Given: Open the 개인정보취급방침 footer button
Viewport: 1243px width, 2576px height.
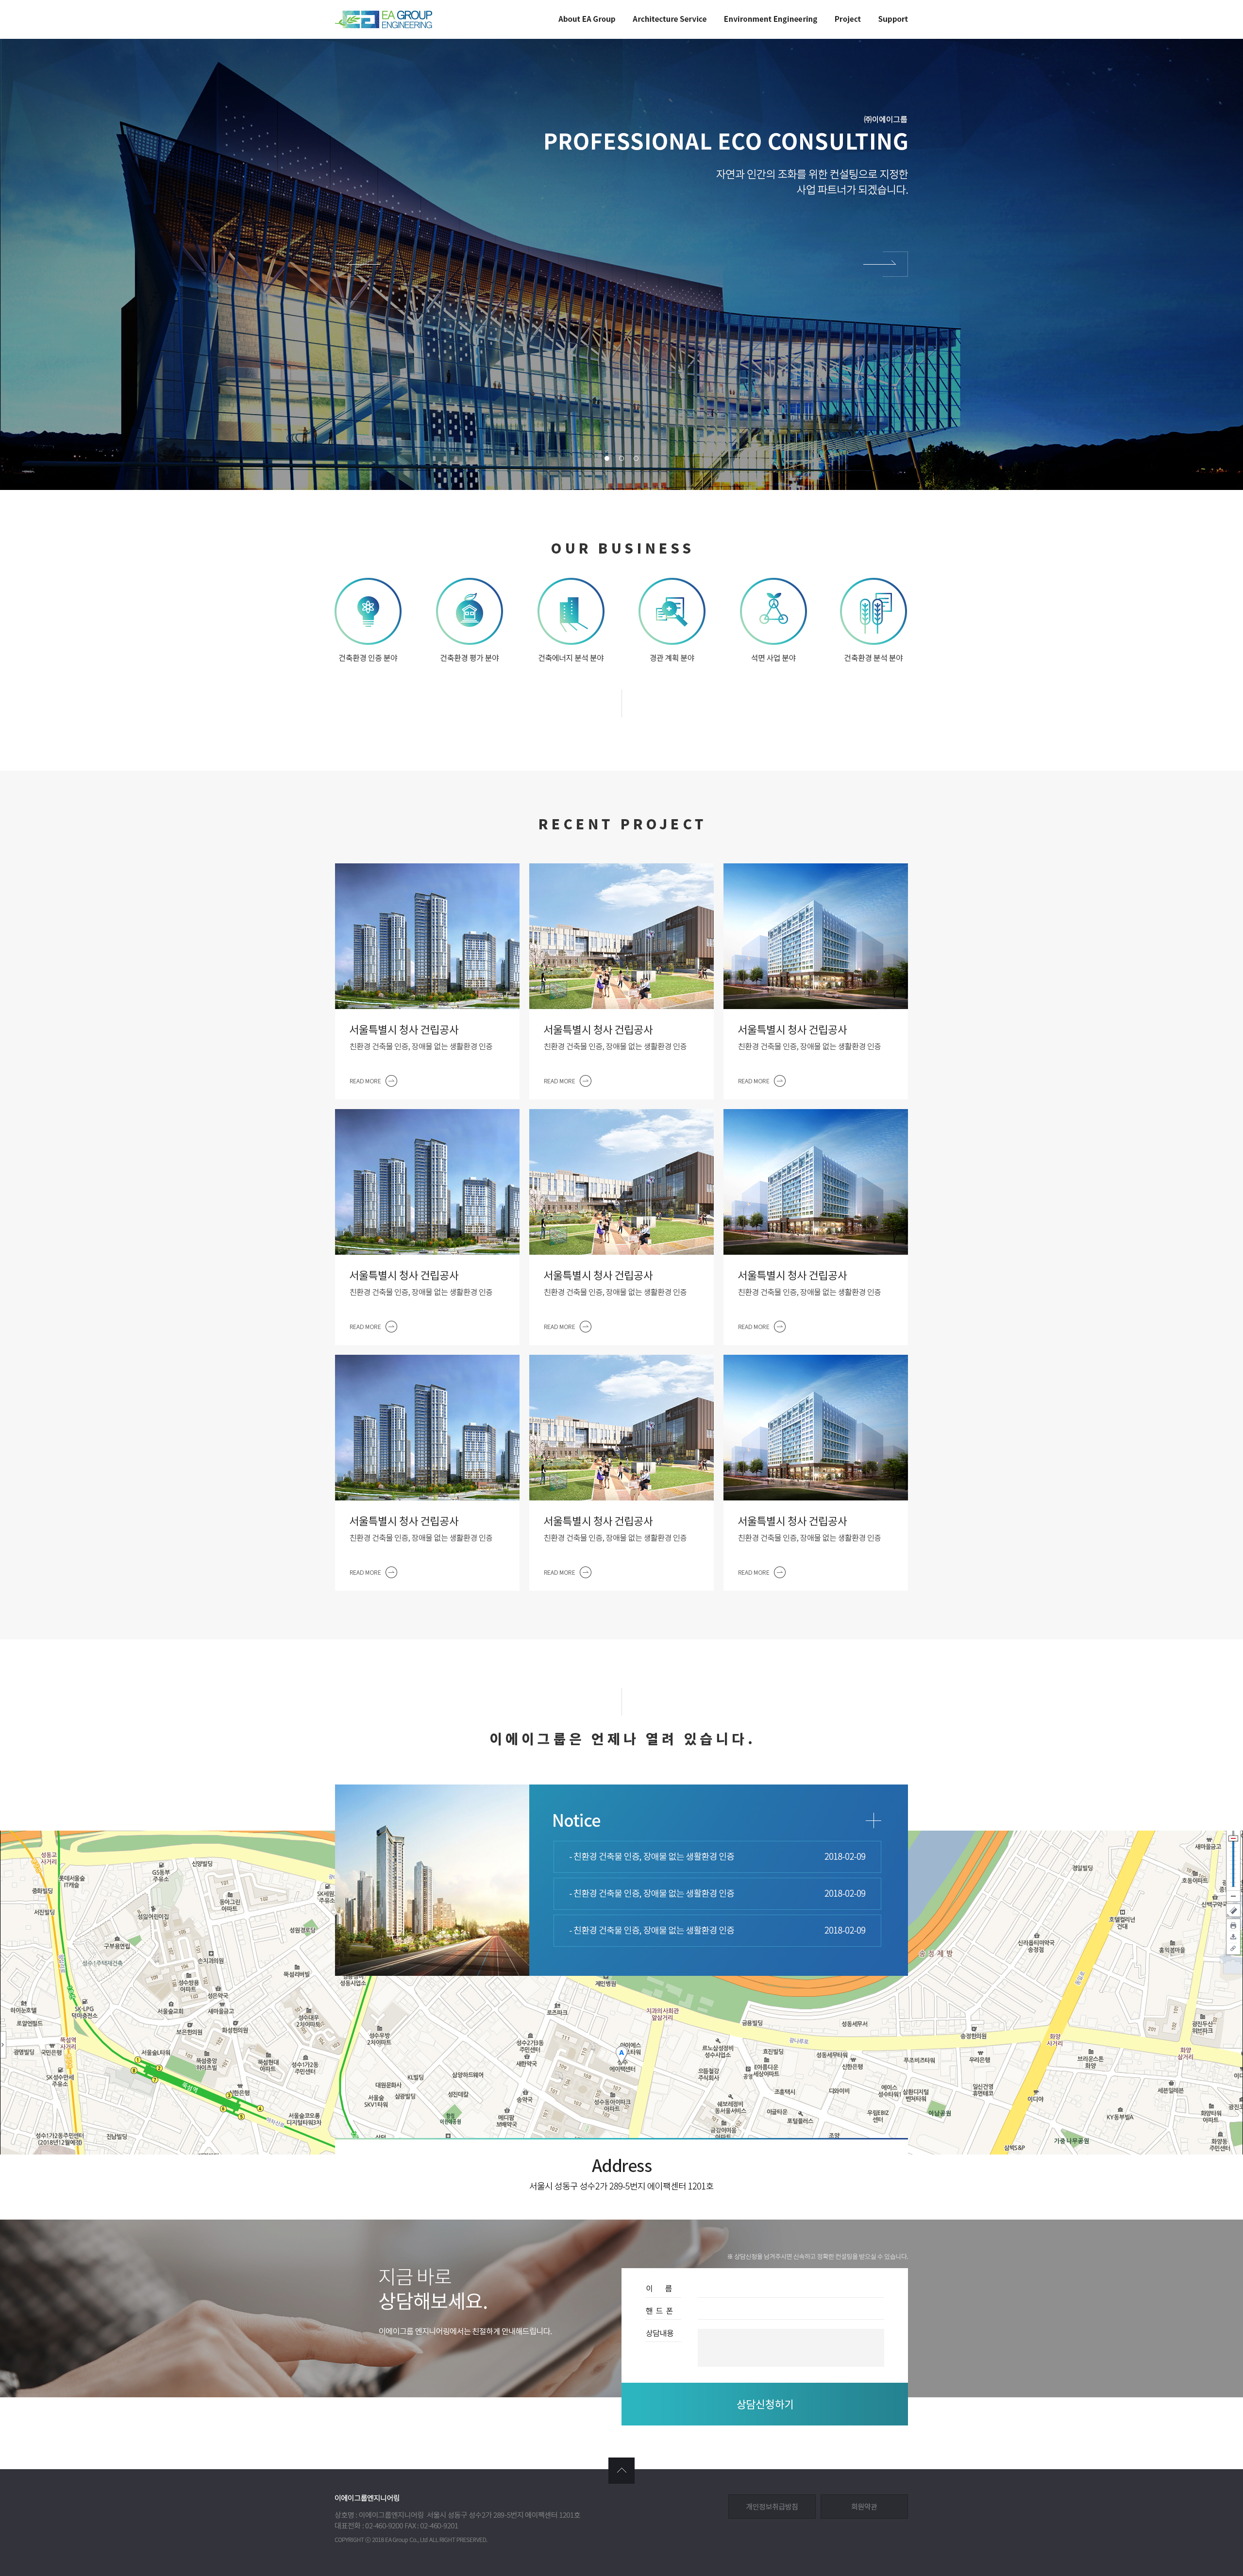Looking at the screenshot, I should pyautogui.click(x=772, y=2506).
